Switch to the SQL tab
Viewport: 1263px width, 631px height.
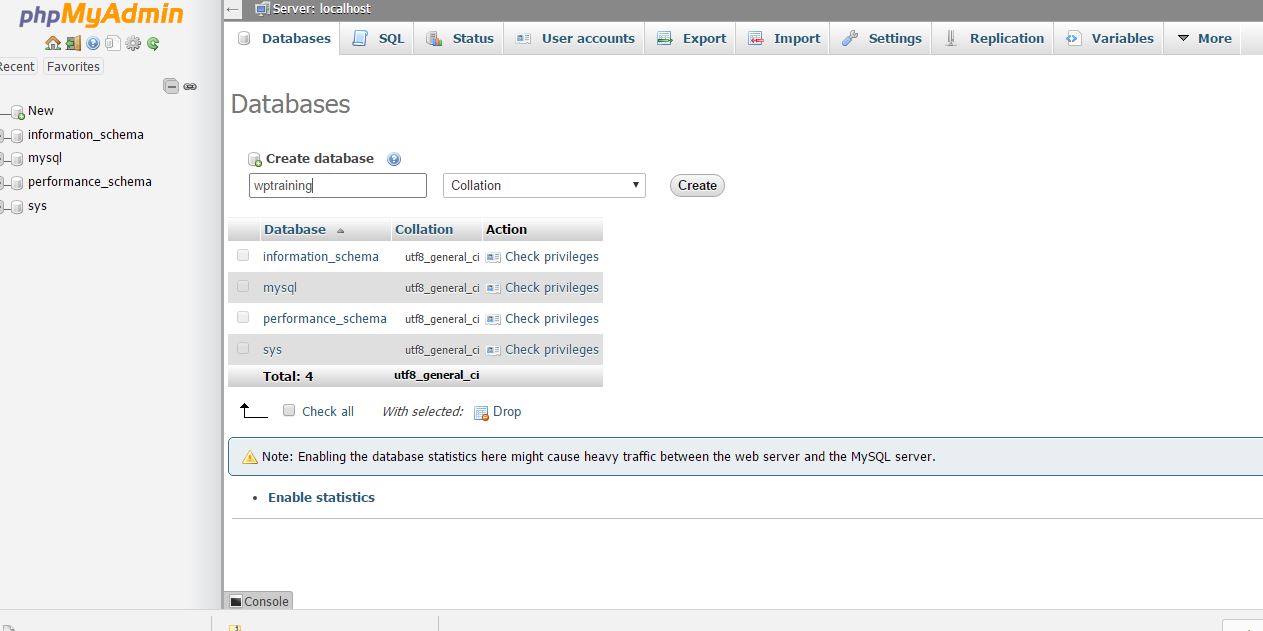[x=378, y=38]
